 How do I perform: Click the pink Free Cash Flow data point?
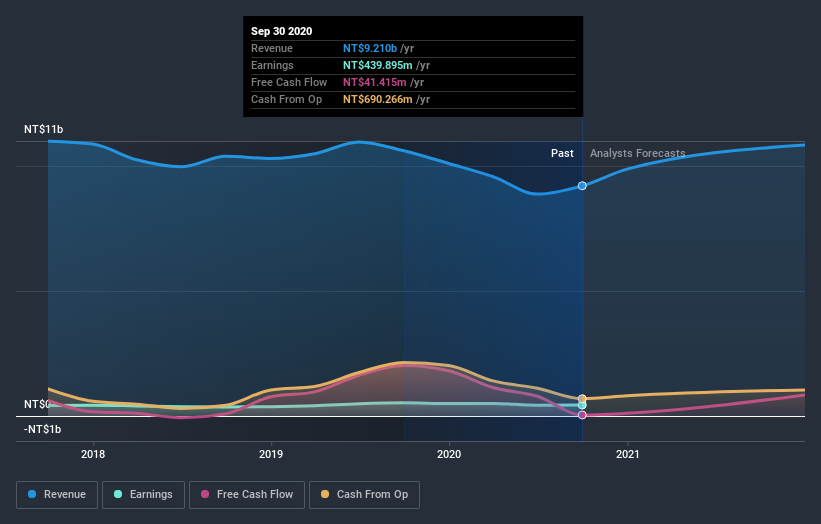click(582, 415)
